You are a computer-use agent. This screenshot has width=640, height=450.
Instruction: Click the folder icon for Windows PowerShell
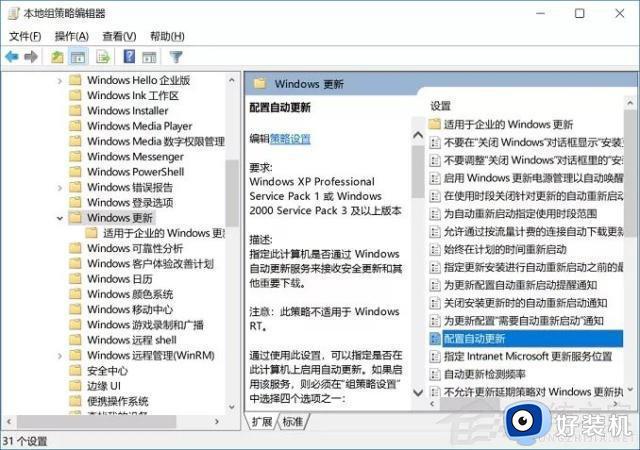pos(75,172)
